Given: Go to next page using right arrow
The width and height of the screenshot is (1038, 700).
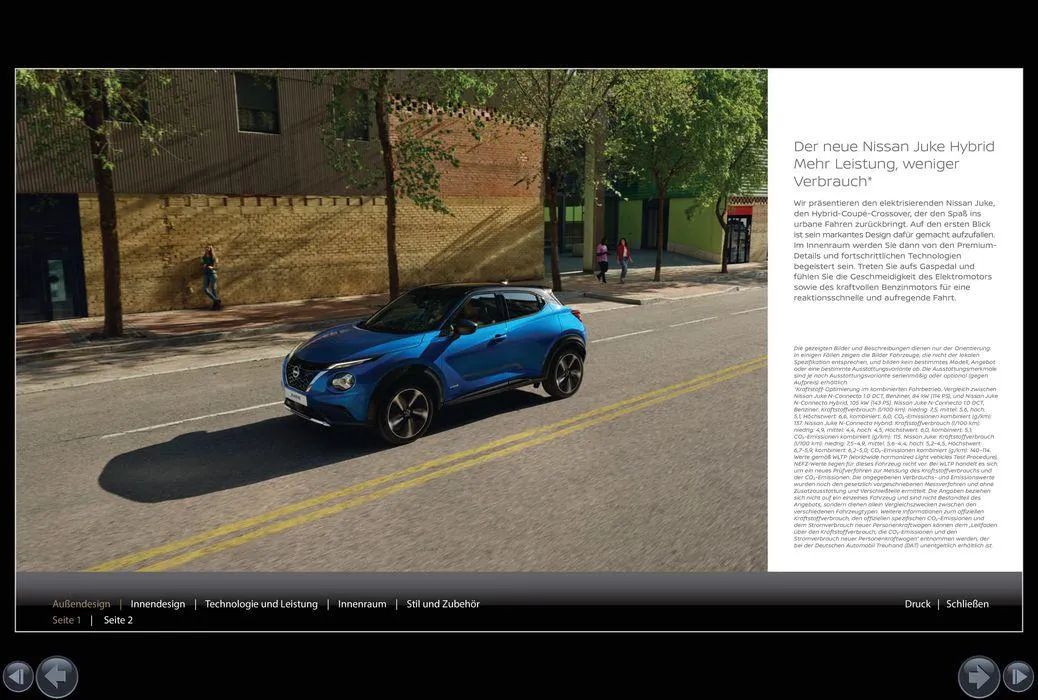Looking at the screenshot, I should (978, 677).
